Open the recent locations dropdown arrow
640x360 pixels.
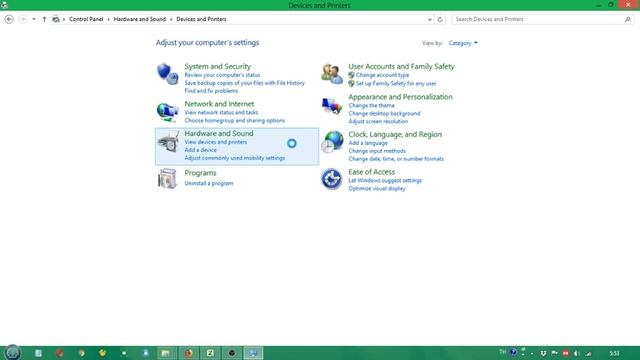pyautogui.click(x=34, y=19)
